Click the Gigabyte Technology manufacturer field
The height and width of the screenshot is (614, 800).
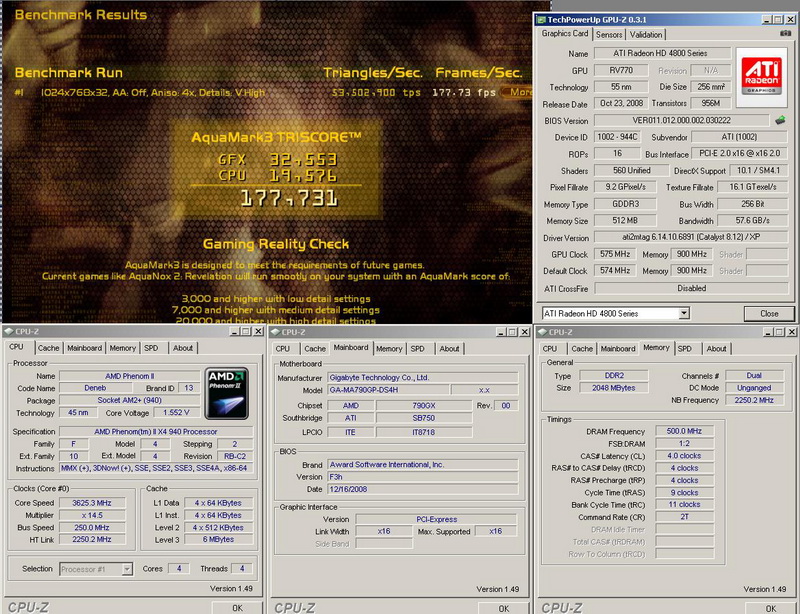coord(422,378)
